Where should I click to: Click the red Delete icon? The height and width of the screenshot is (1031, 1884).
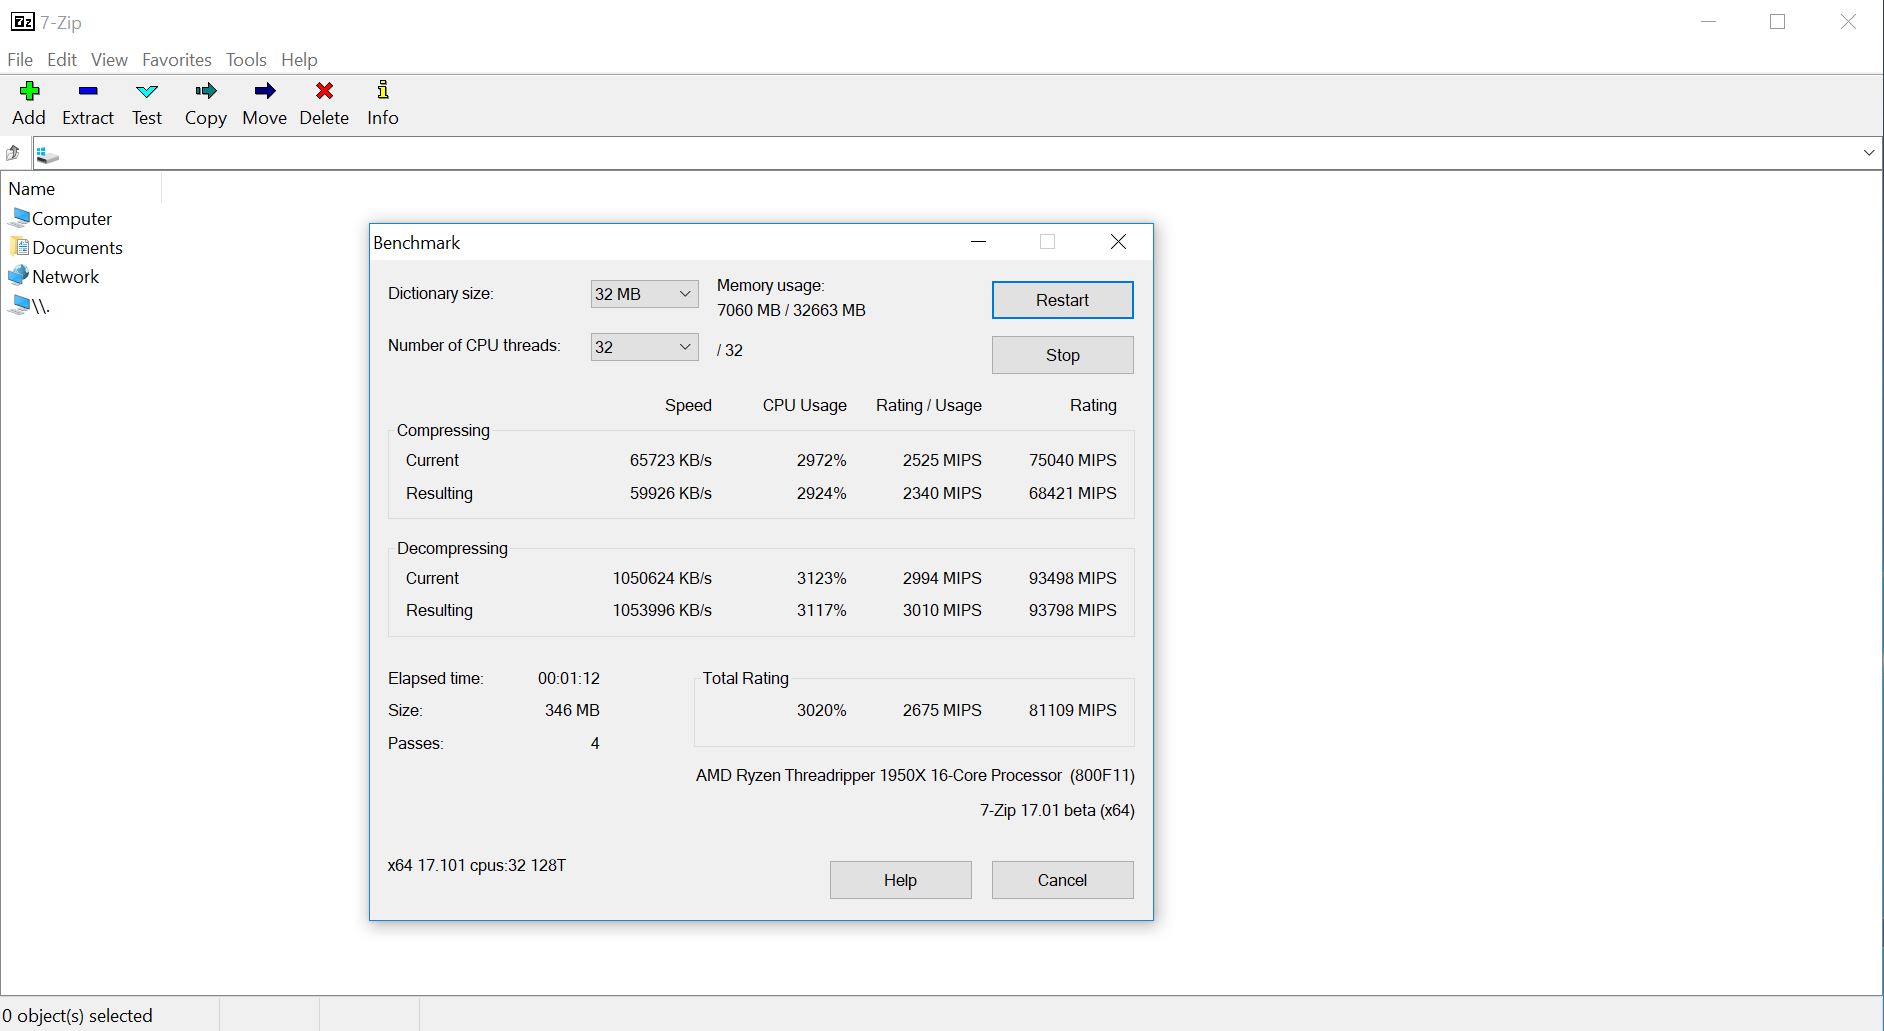pos(324,92)
